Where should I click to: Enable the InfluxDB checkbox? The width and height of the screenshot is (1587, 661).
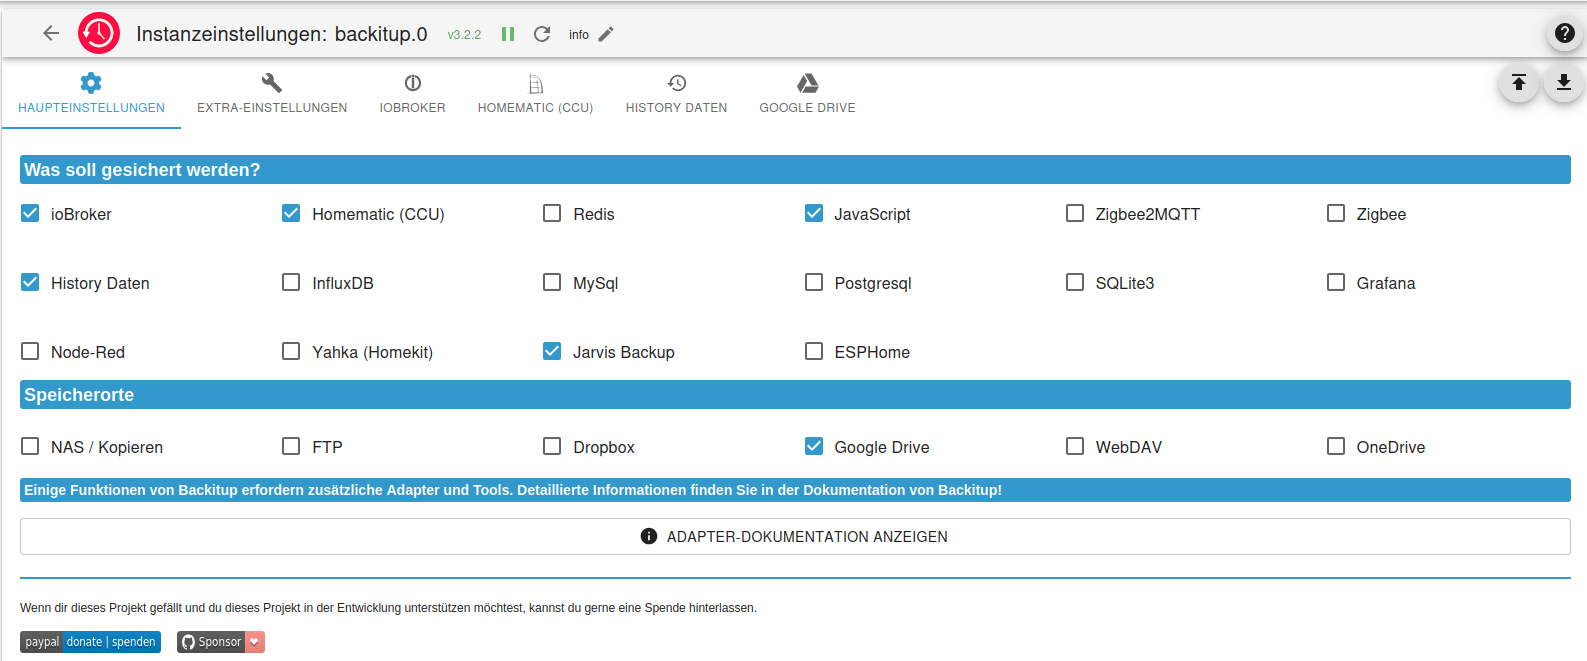tap(291, 282)
